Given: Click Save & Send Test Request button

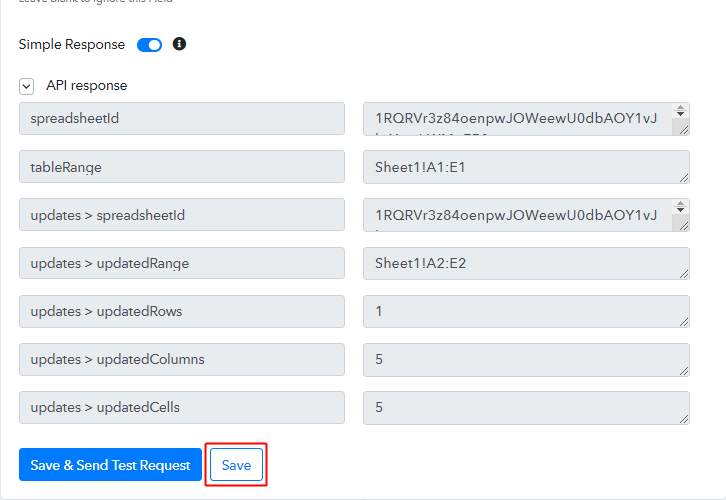Looking at the screenshot, I should (x=110, y=464).
